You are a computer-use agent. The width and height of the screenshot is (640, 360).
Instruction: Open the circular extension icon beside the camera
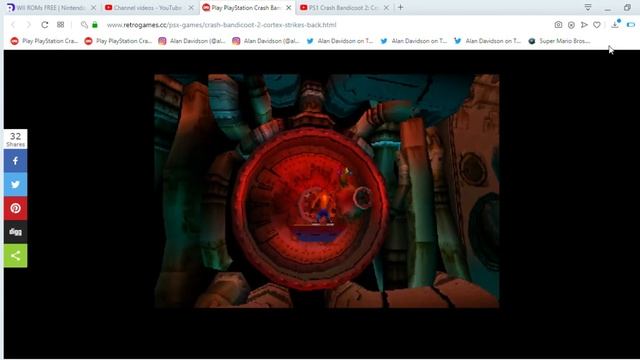pos(571,25)
